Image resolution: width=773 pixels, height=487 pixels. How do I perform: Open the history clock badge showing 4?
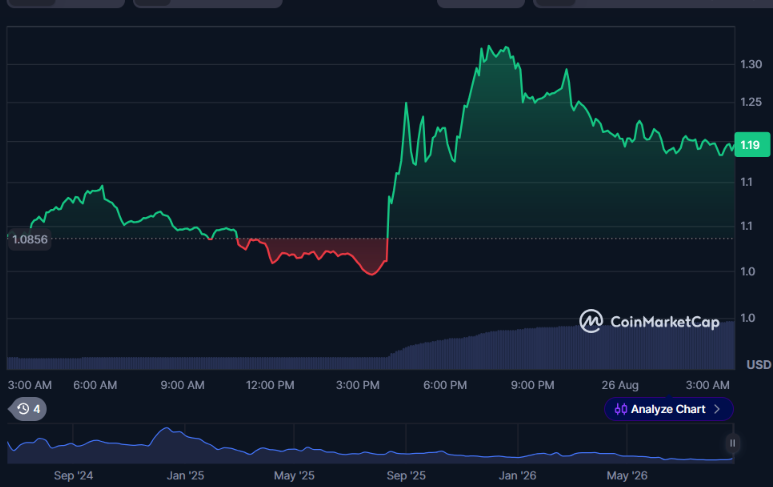[28, 409]
